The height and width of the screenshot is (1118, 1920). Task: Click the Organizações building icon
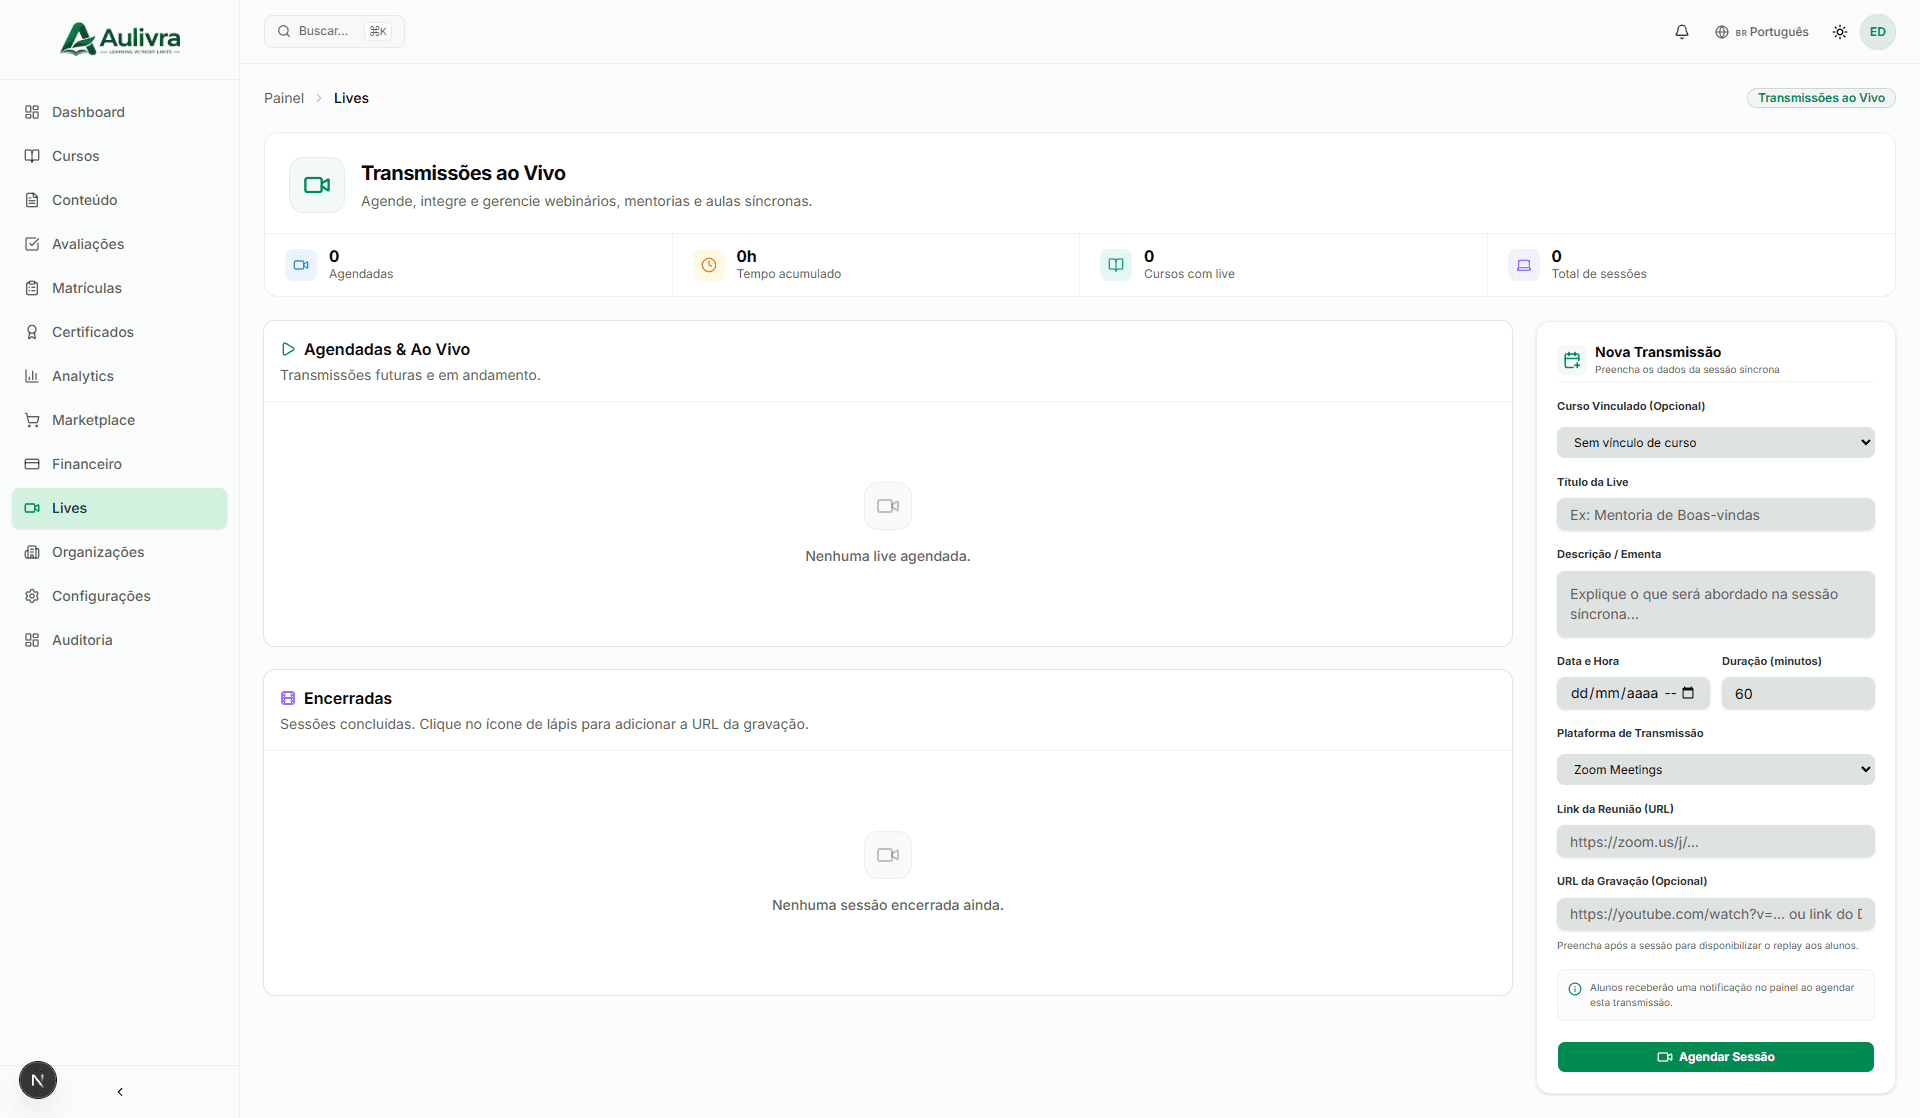click(x=32, y=552)
